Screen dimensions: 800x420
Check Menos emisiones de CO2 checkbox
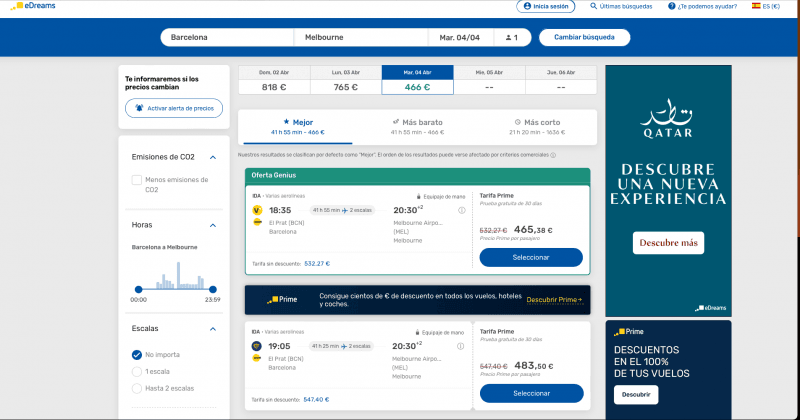[x=137, y=180]
